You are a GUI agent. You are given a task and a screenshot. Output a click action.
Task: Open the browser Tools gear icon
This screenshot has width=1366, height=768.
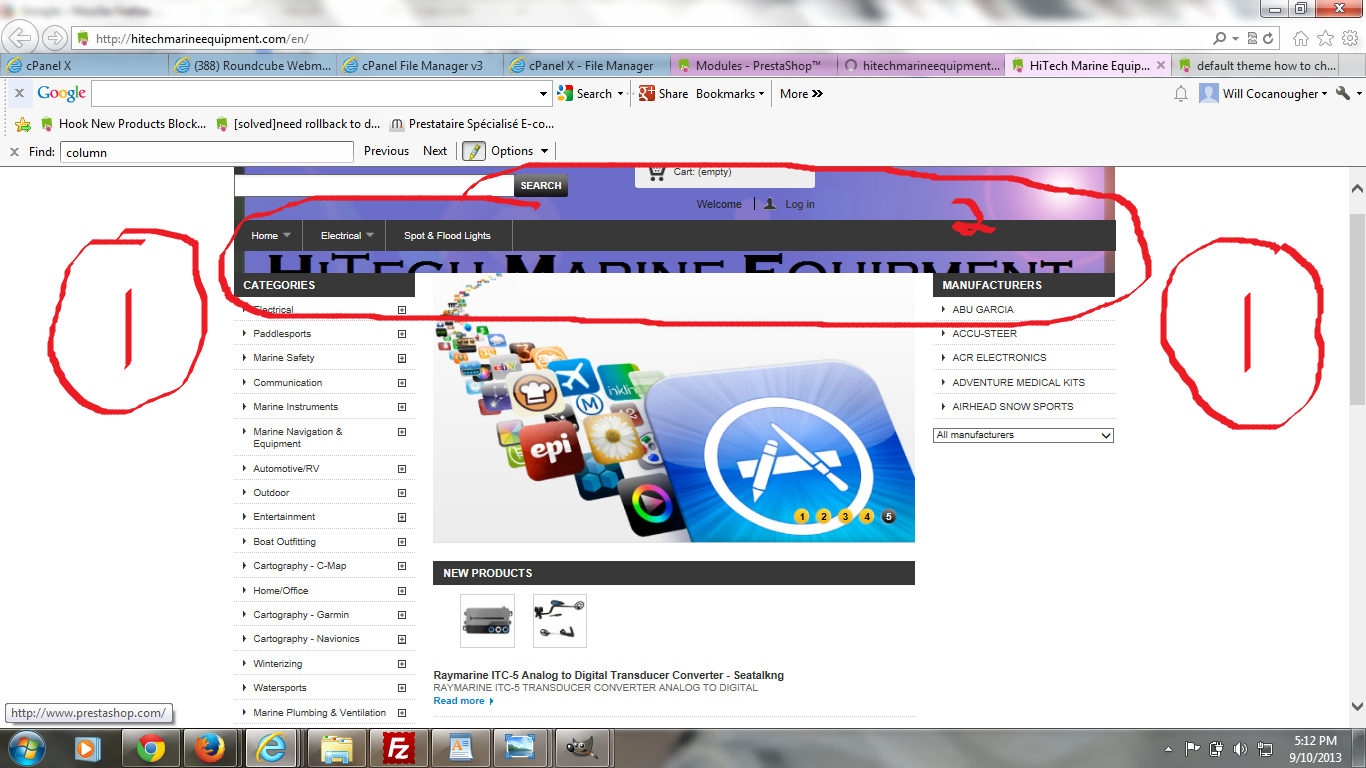(x=1350, y=38)
